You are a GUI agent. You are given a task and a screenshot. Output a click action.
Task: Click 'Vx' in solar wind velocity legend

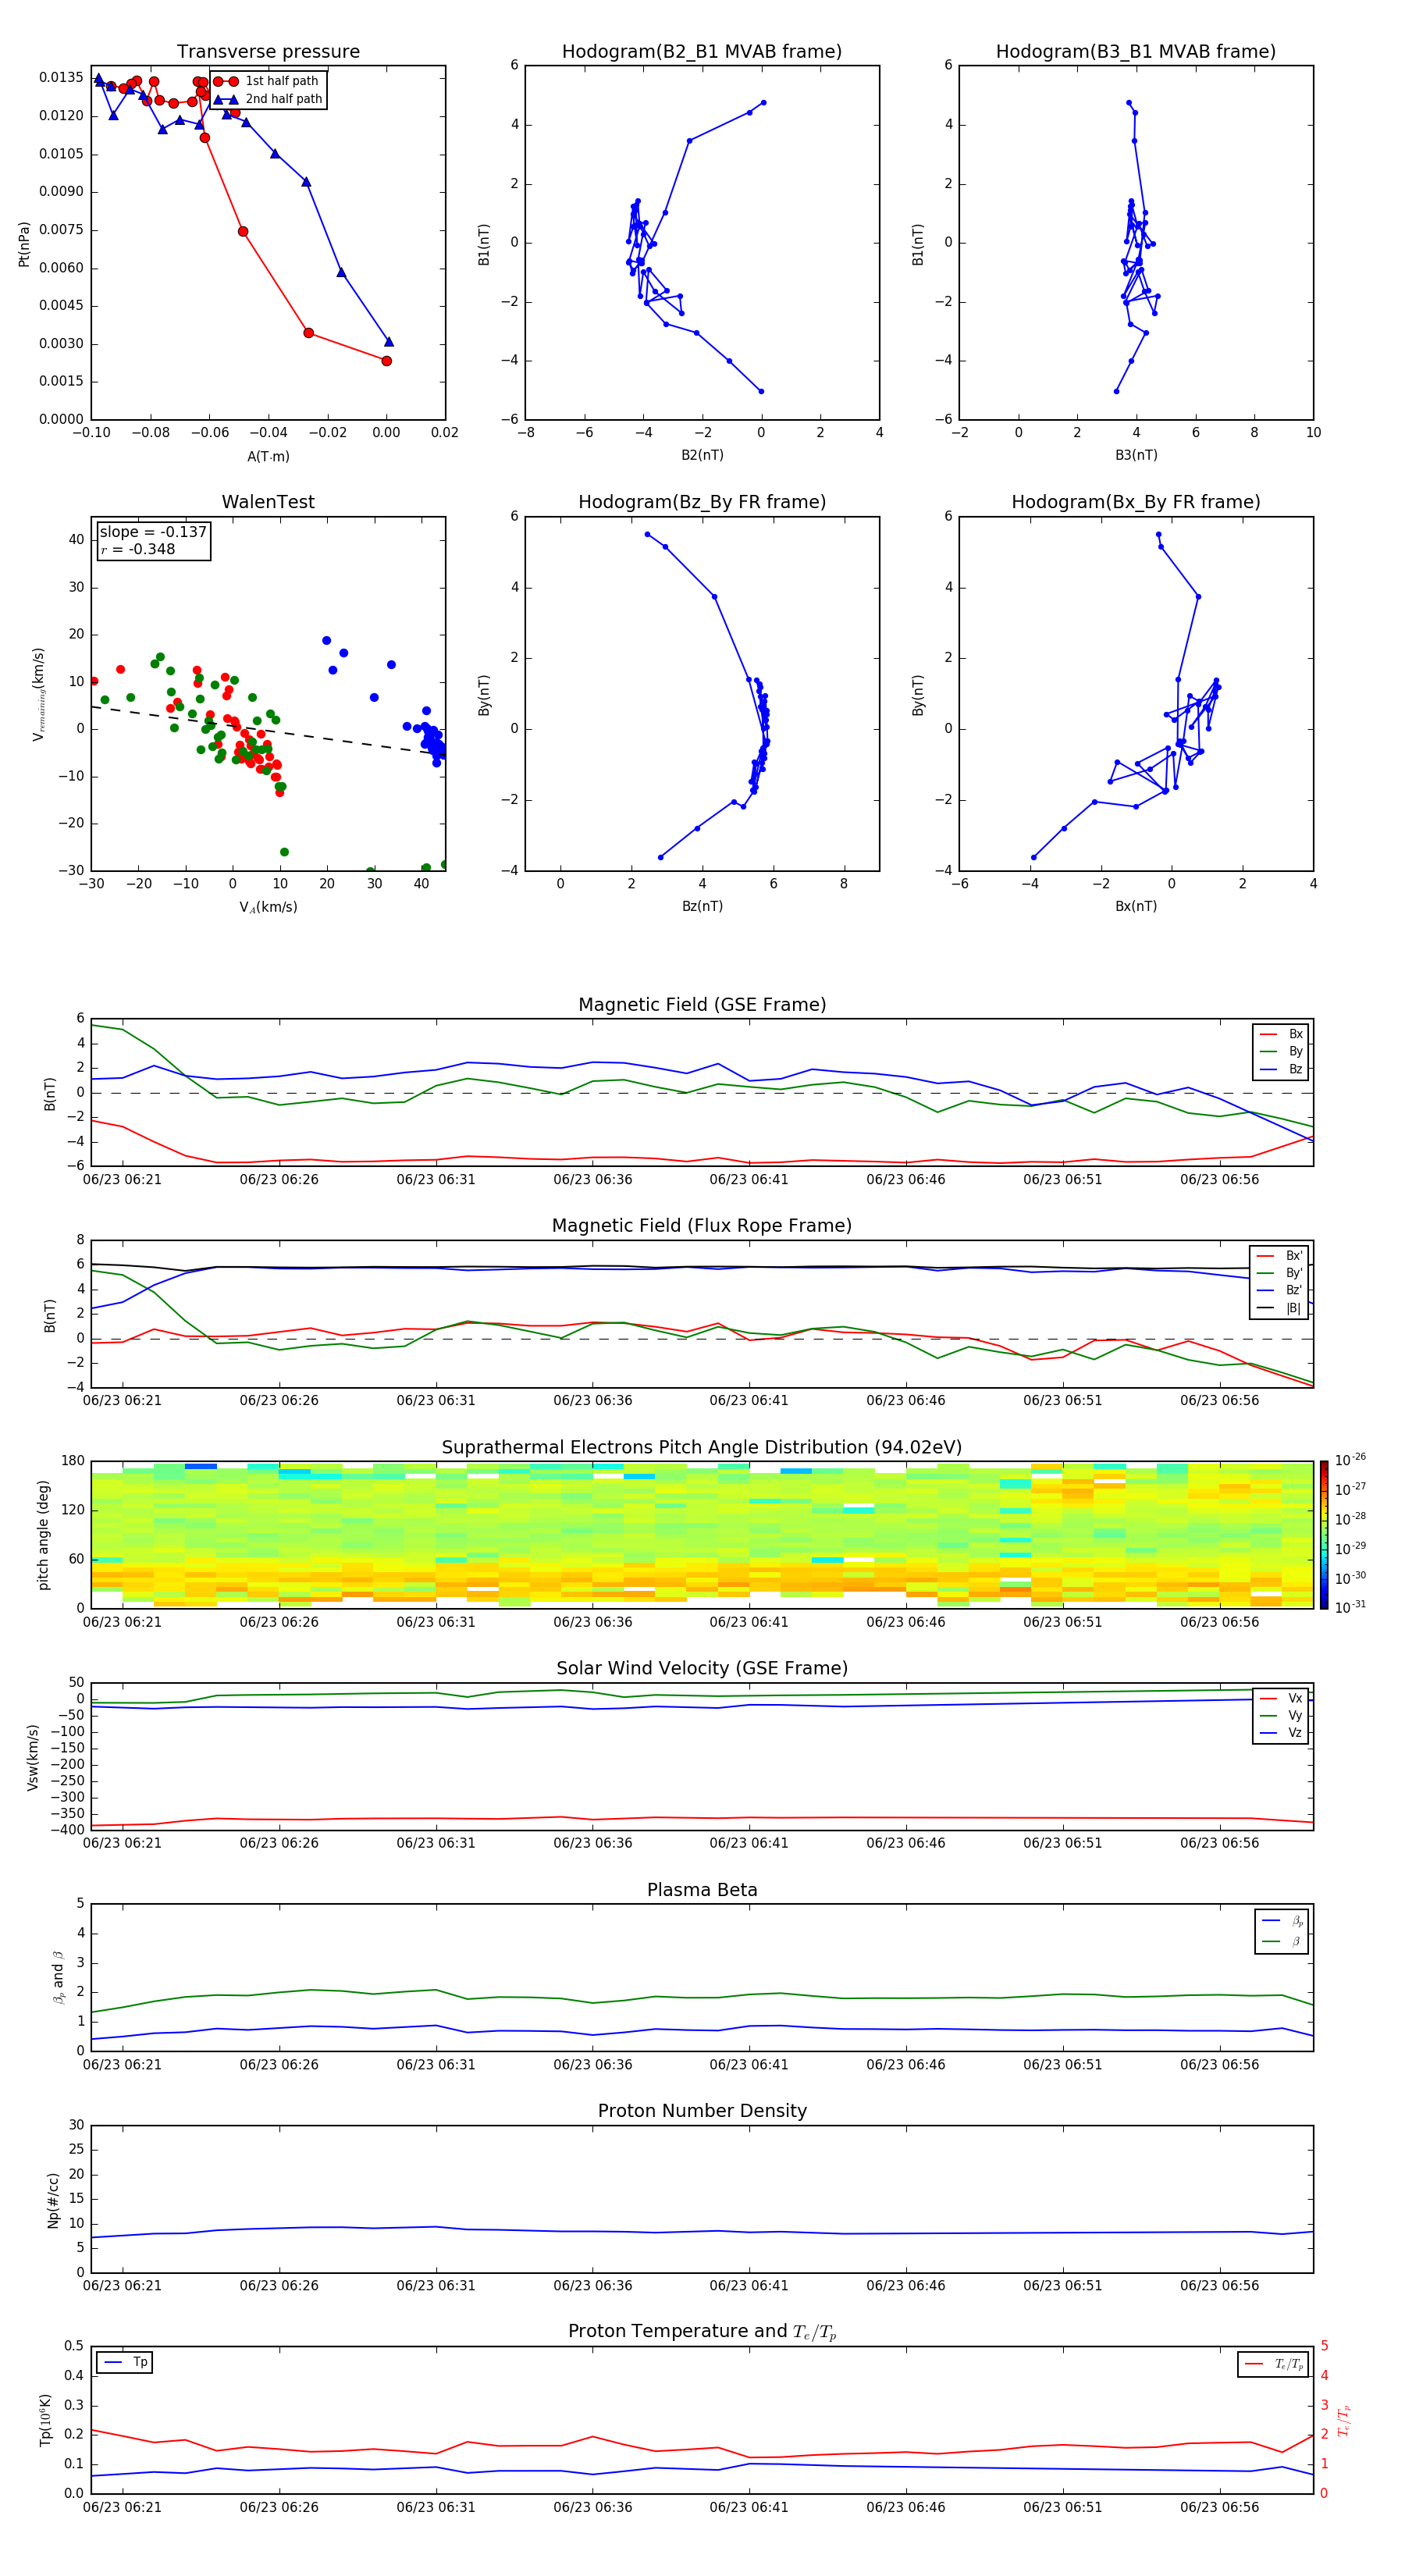click(1282, 1698)
